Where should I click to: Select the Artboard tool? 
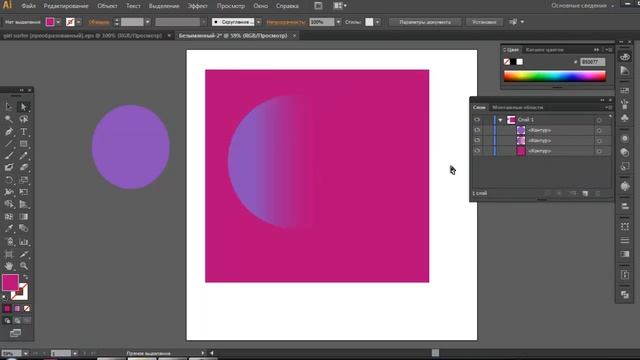coord(9,254)
